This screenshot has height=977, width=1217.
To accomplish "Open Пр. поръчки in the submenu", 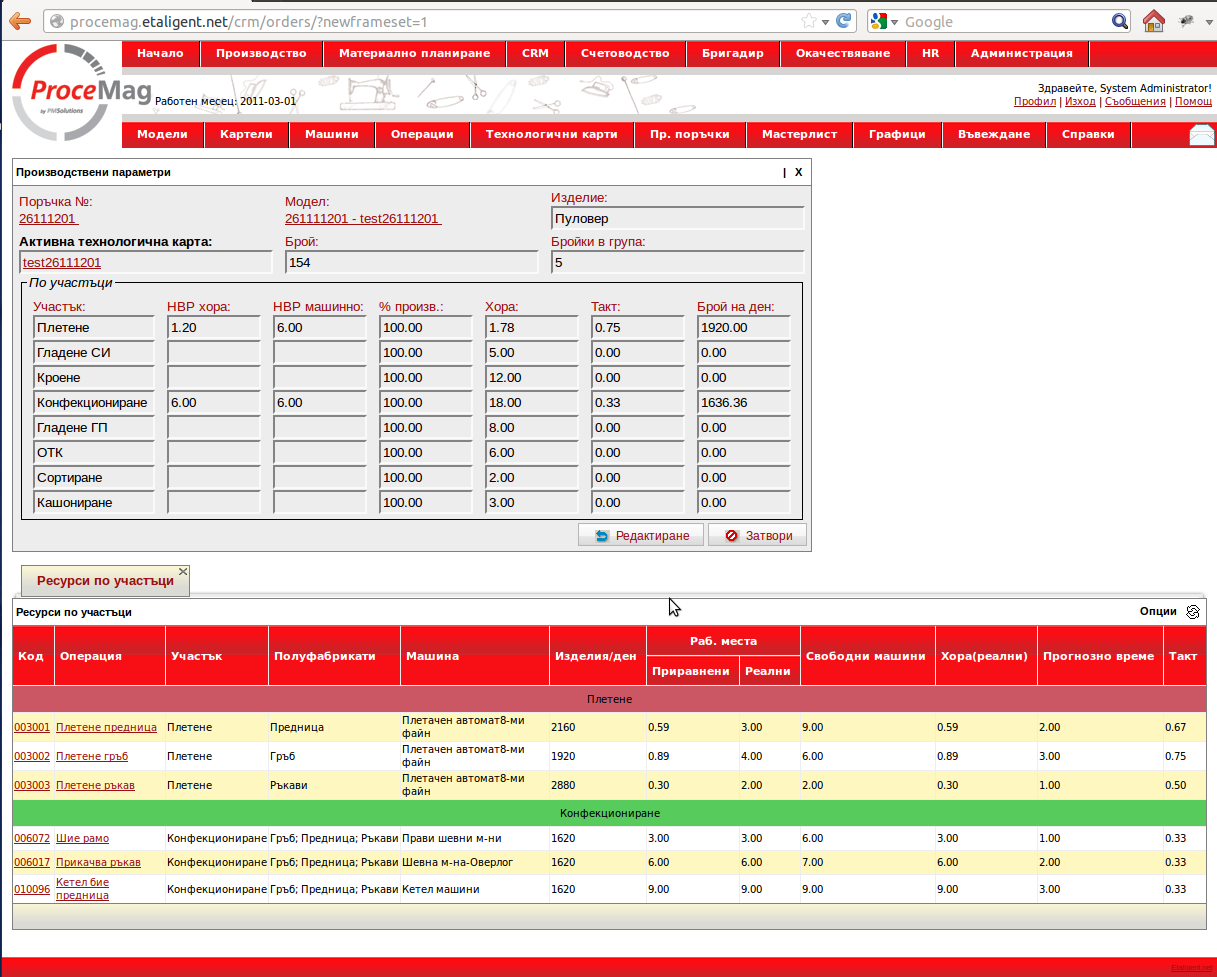I will 690,134.
